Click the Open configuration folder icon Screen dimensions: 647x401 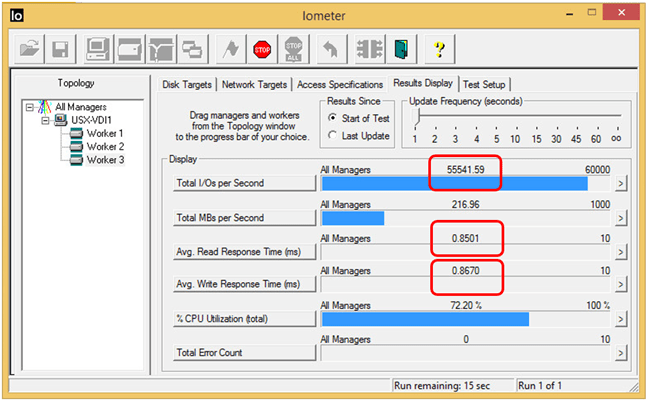(29, 49)
